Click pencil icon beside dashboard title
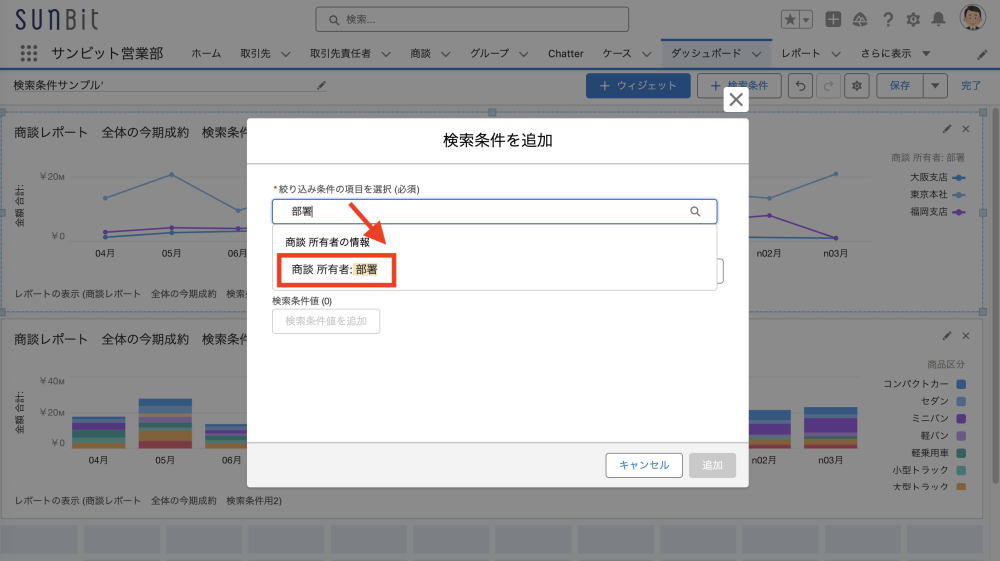1000x561 pixels. pyautogui.click(x=321, y=86)
